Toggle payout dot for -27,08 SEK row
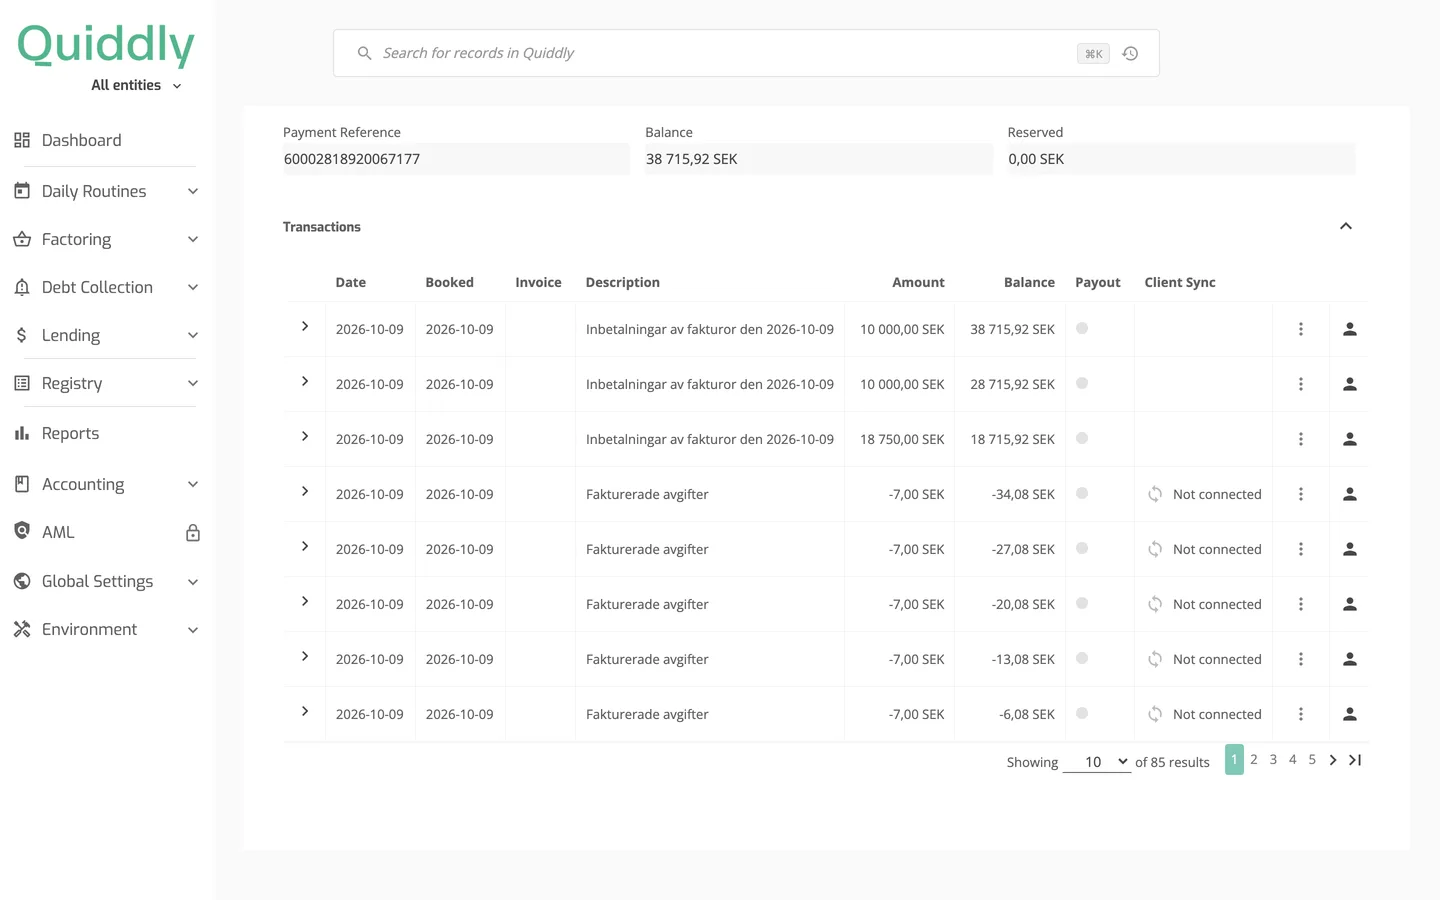 click(x=1082, y=548)
